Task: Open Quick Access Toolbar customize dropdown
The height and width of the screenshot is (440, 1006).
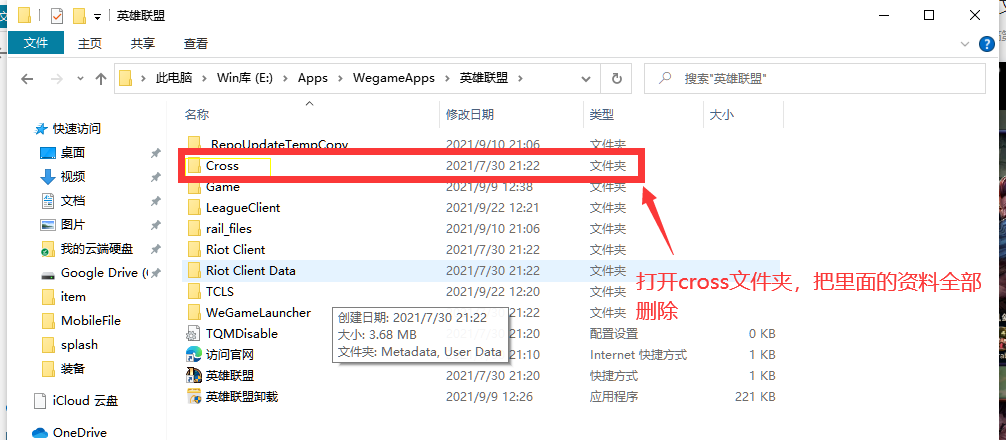Action: (98, 17)
